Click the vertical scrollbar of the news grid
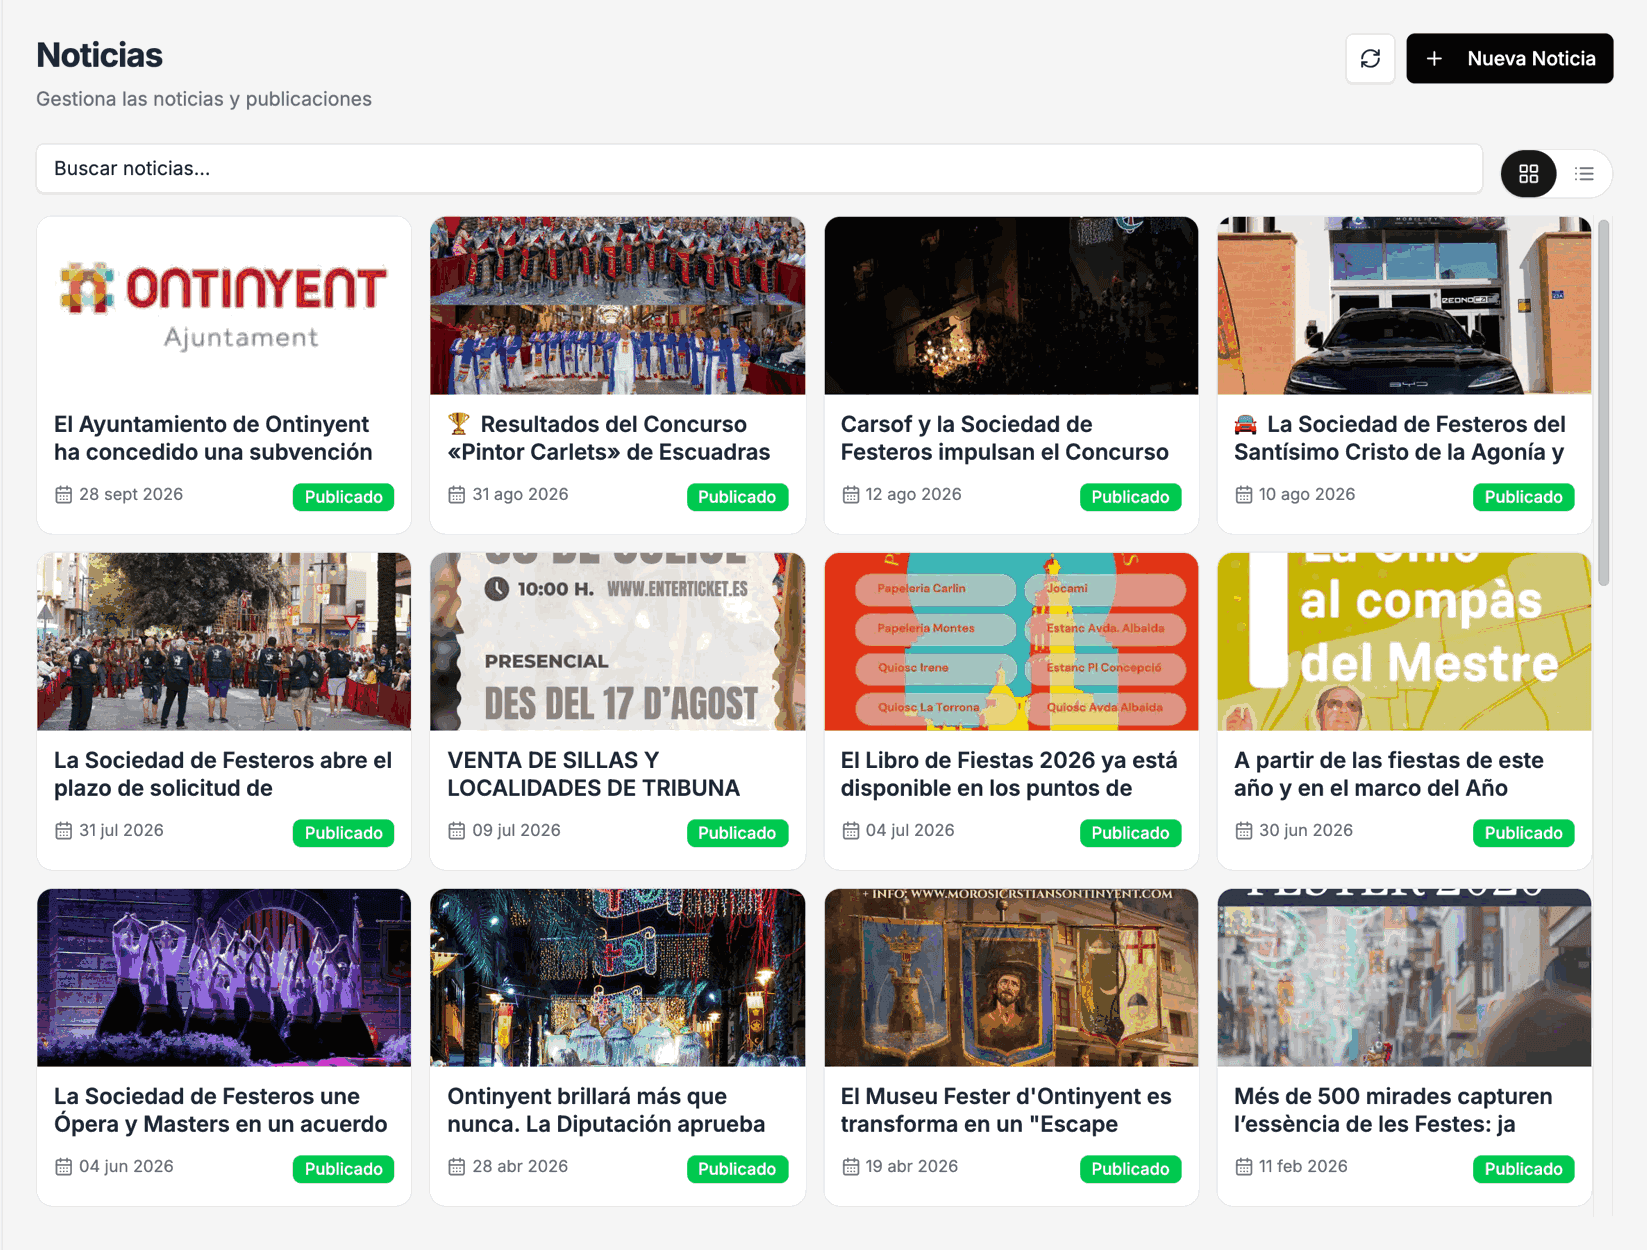 pos(1603,403)
